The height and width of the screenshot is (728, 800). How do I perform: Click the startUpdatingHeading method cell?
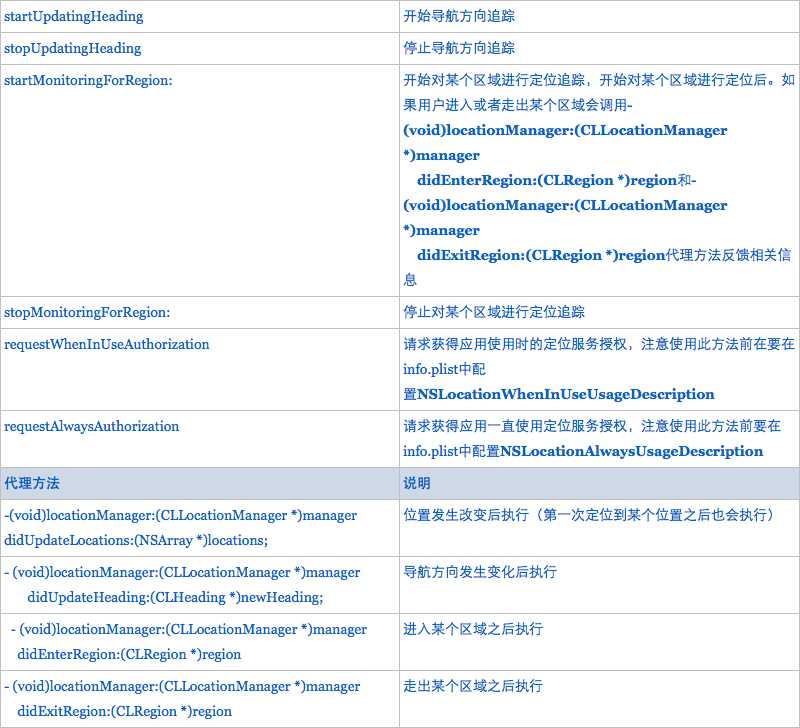(199, 16)
